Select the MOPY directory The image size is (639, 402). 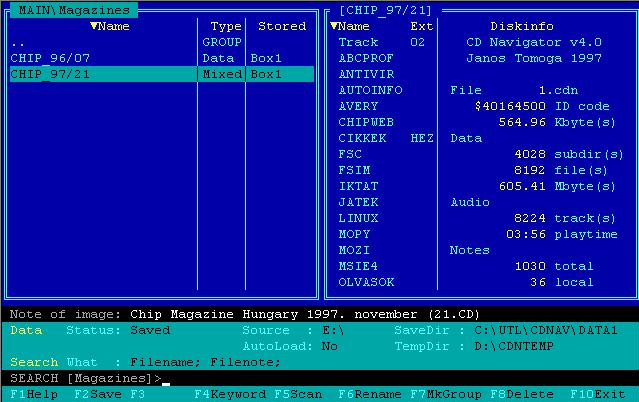click(x=354, y=234)
